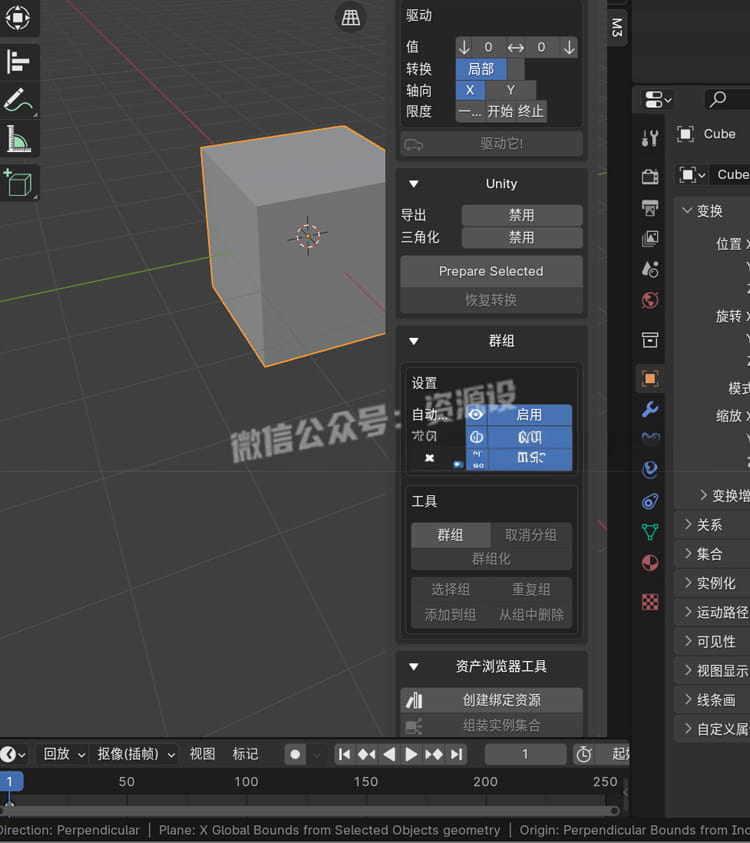
Task: Click the Cube object icon in properties header
Action: [x=685, y=134]
